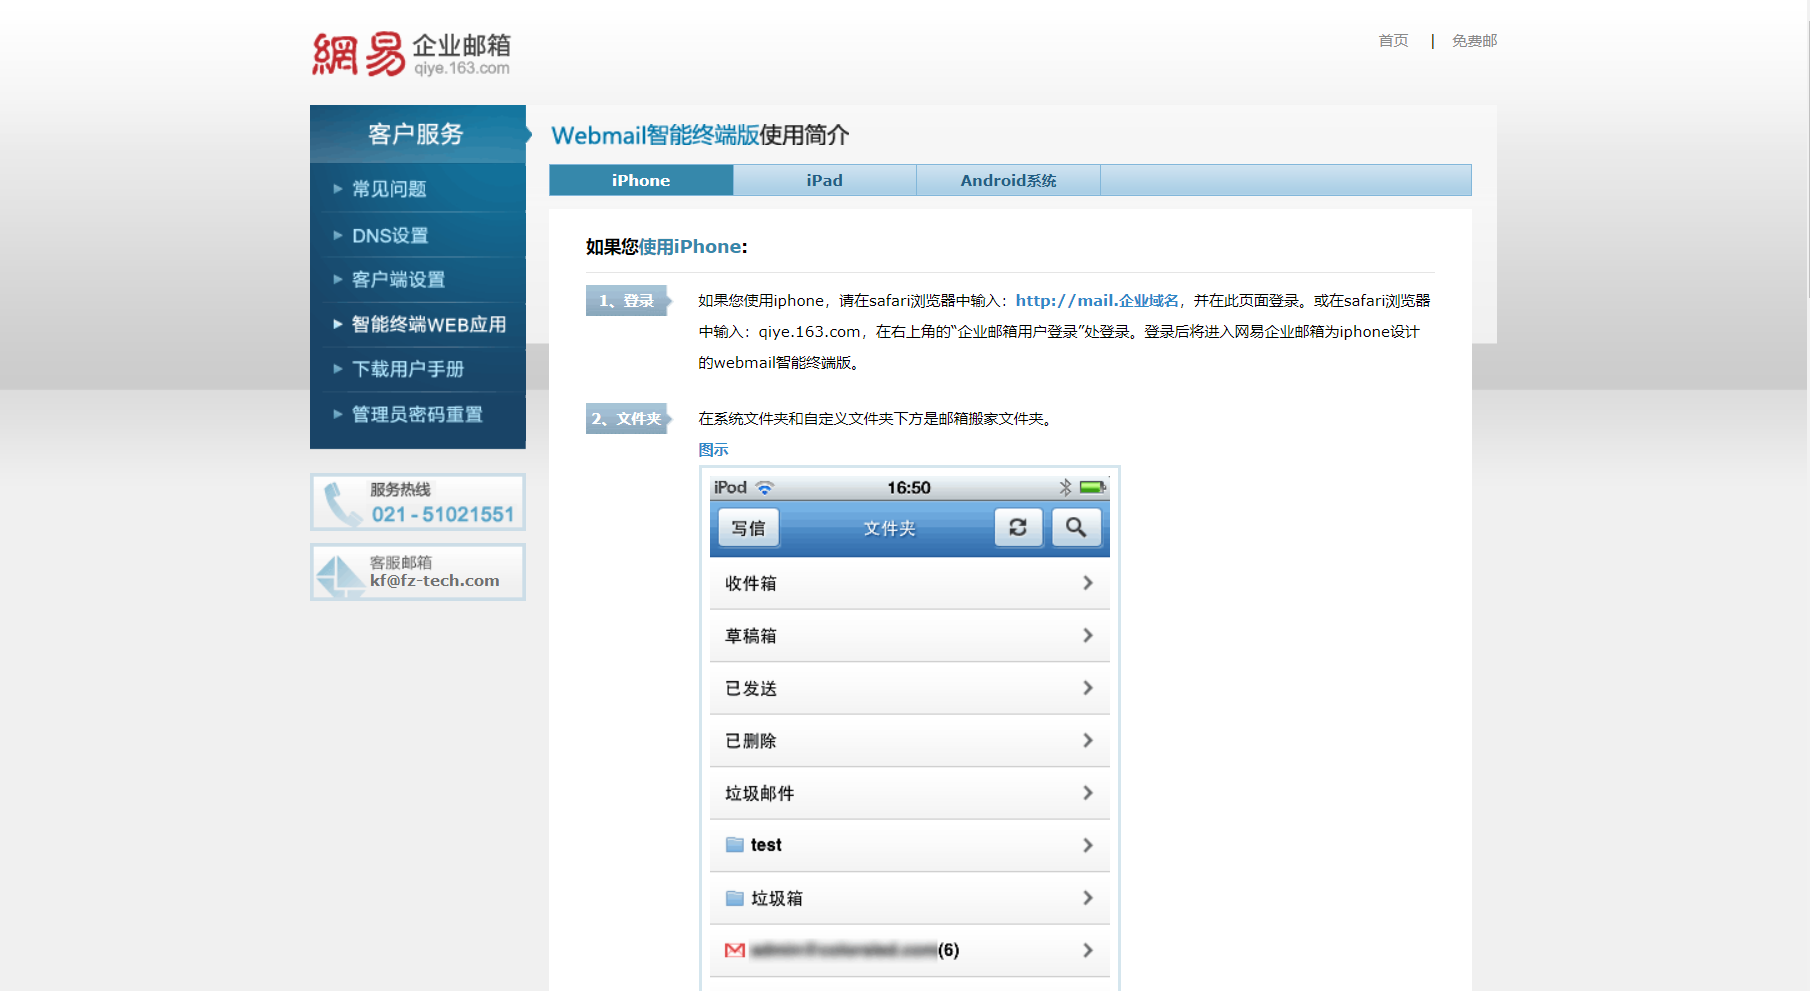
Task: Click the arrow bullet beside DNS设置
Action: [338, 235]
